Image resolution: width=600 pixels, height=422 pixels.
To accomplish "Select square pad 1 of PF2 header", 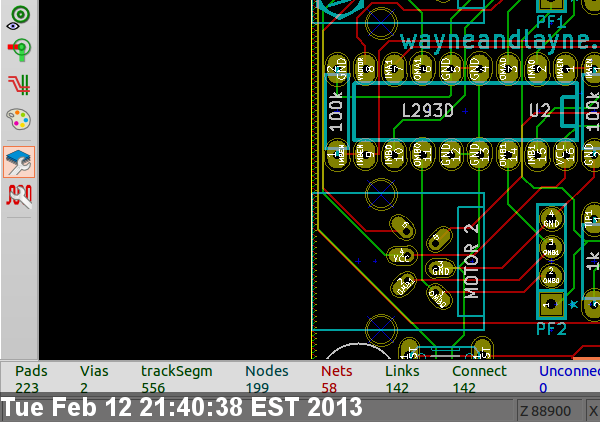I will 551,305.
